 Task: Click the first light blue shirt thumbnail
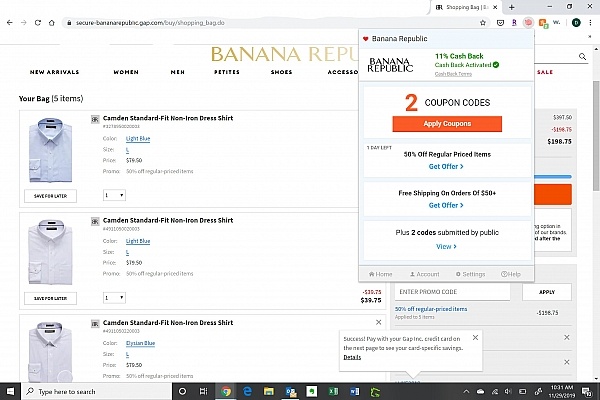(x=50, y=147)
